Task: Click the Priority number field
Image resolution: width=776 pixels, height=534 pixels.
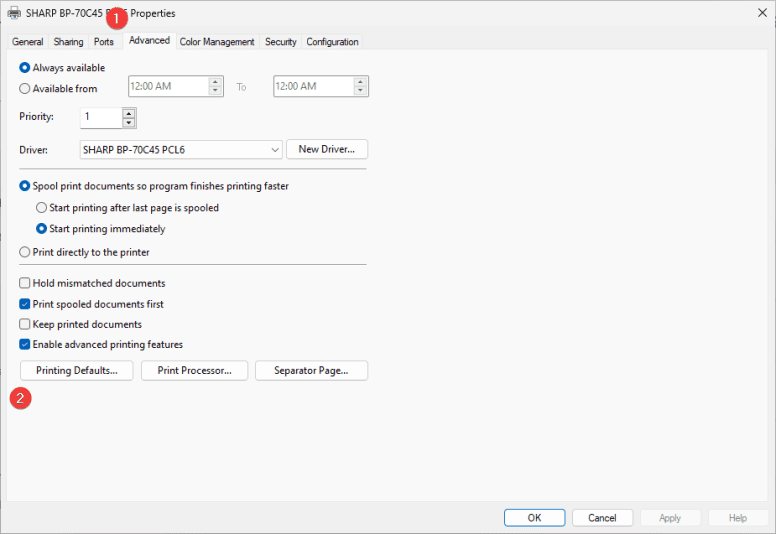Action: coord(100,118)
